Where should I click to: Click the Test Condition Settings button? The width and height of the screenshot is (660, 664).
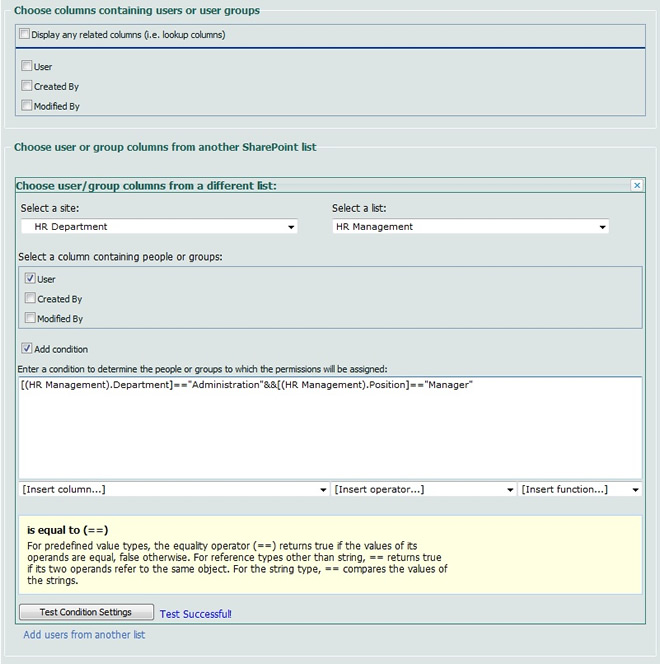[87, 612]
